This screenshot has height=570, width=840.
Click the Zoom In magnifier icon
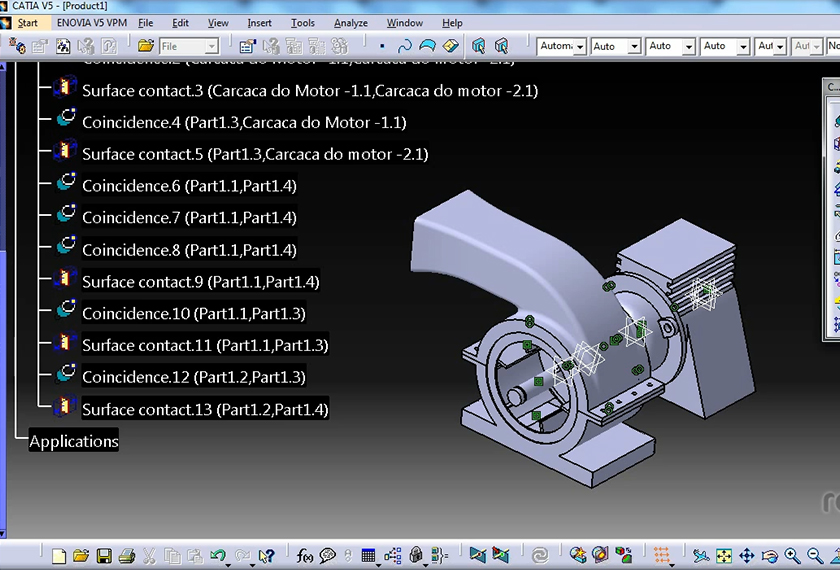(793, 555)
